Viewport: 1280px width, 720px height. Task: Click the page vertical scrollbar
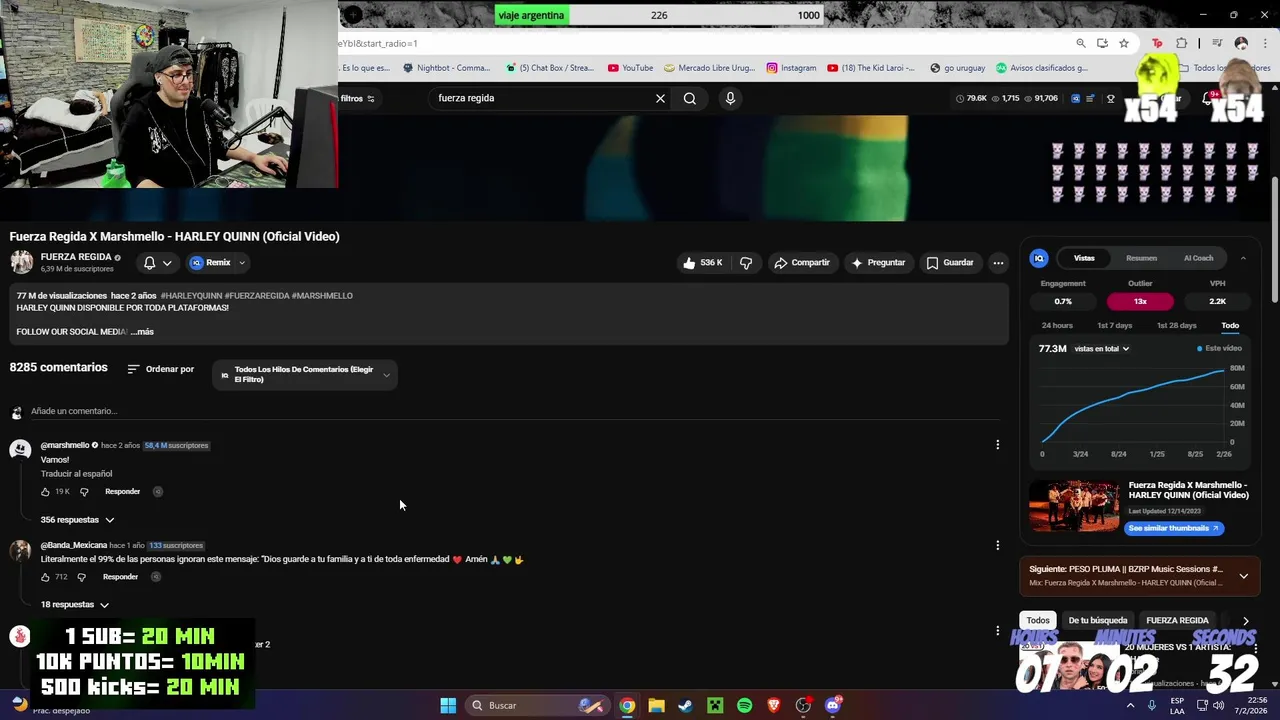coord(1274,238)
